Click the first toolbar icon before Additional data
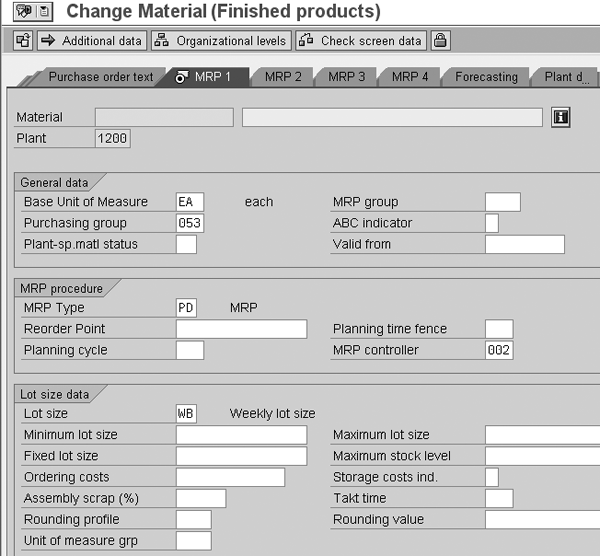Viewport: 600px width, 556px height. (x=24, y=41)
